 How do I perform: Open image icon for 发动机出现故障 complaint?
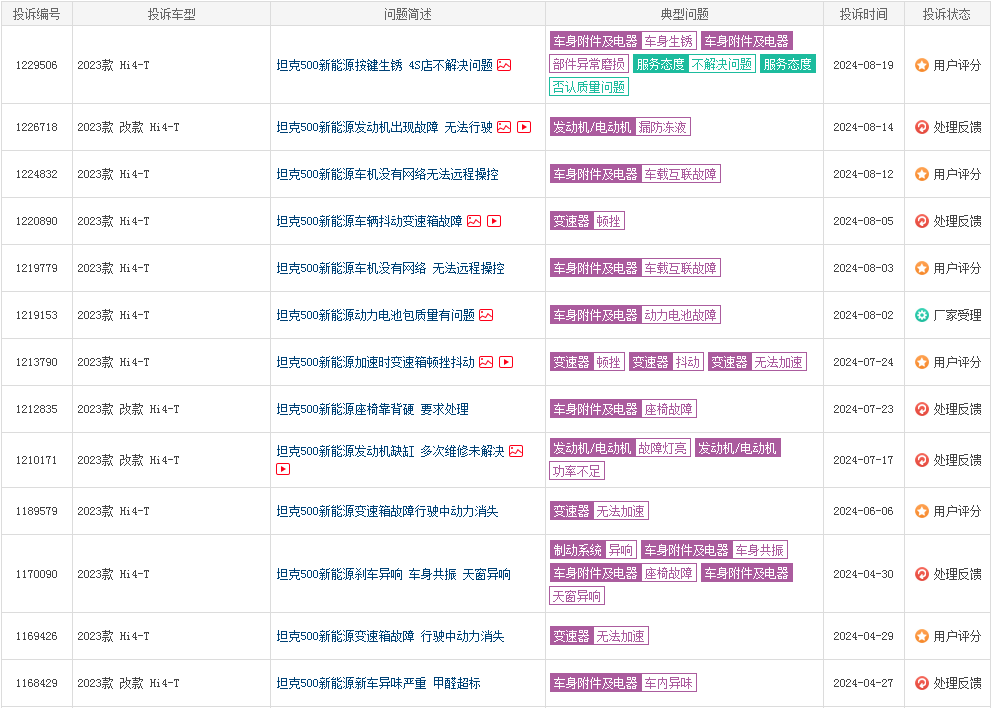[x=504, y=127]
